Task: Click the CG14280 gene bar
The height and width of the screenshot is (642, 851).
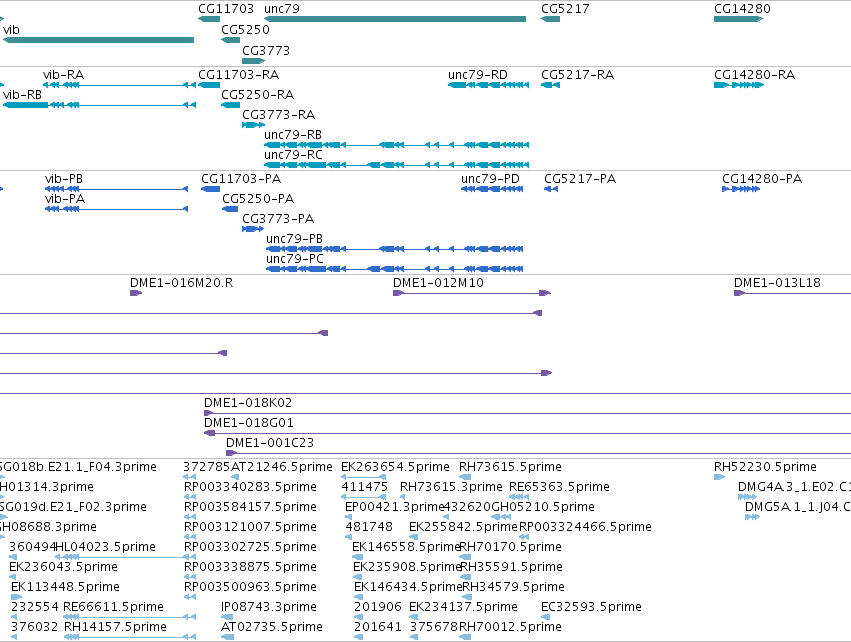Action: [739, 19]
